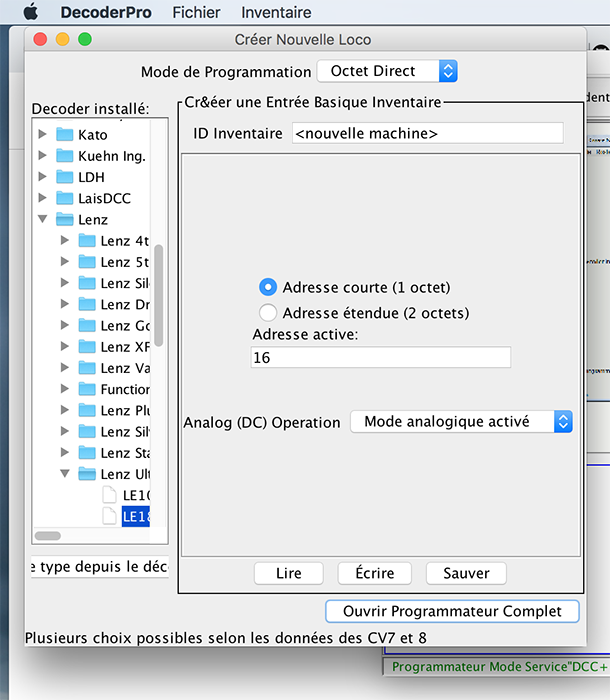Screen dimensions: 610x700
Task: Click the type depuis le déc button
Action: (100, 567)
